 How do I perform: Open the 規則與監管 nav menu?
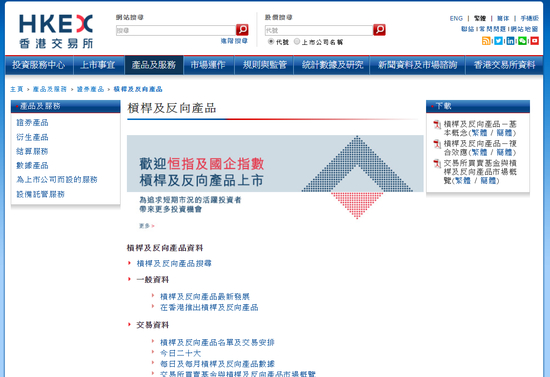tap(265, 65)
